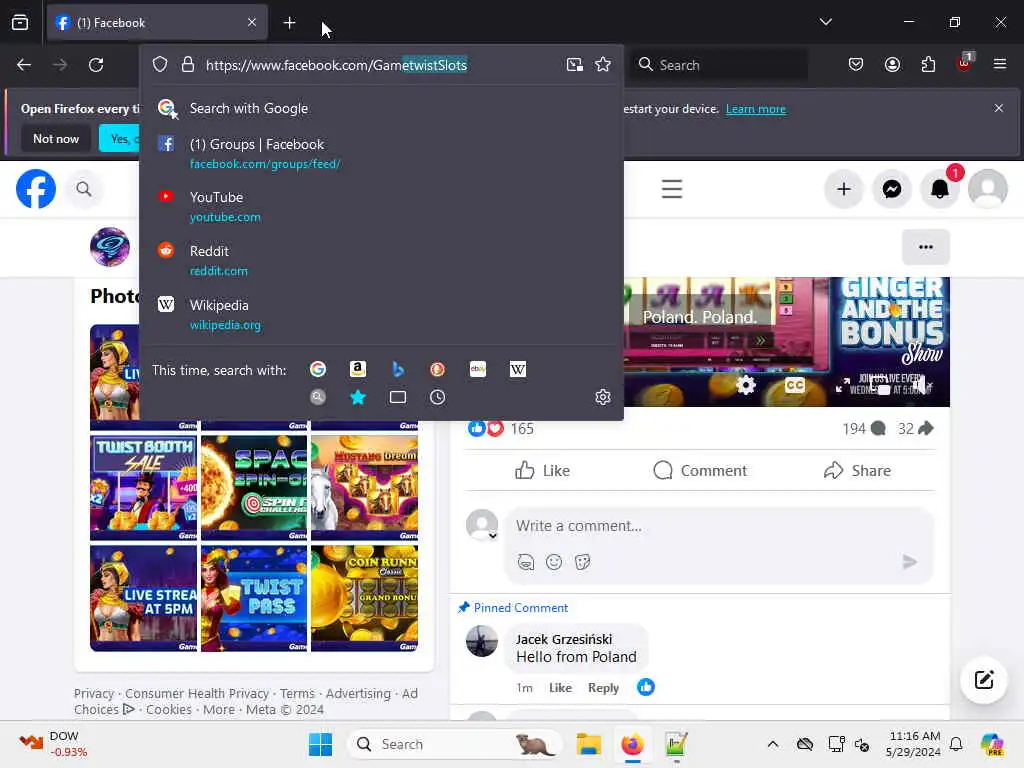Open the taskbar notifications bell

tap(956, 744)
